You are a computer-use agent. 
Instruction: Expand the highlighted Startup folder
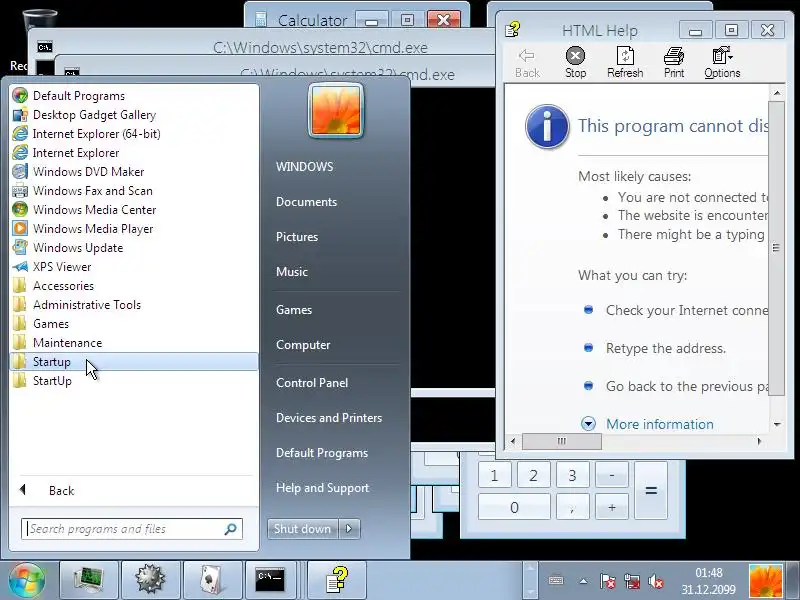(134, 362)
